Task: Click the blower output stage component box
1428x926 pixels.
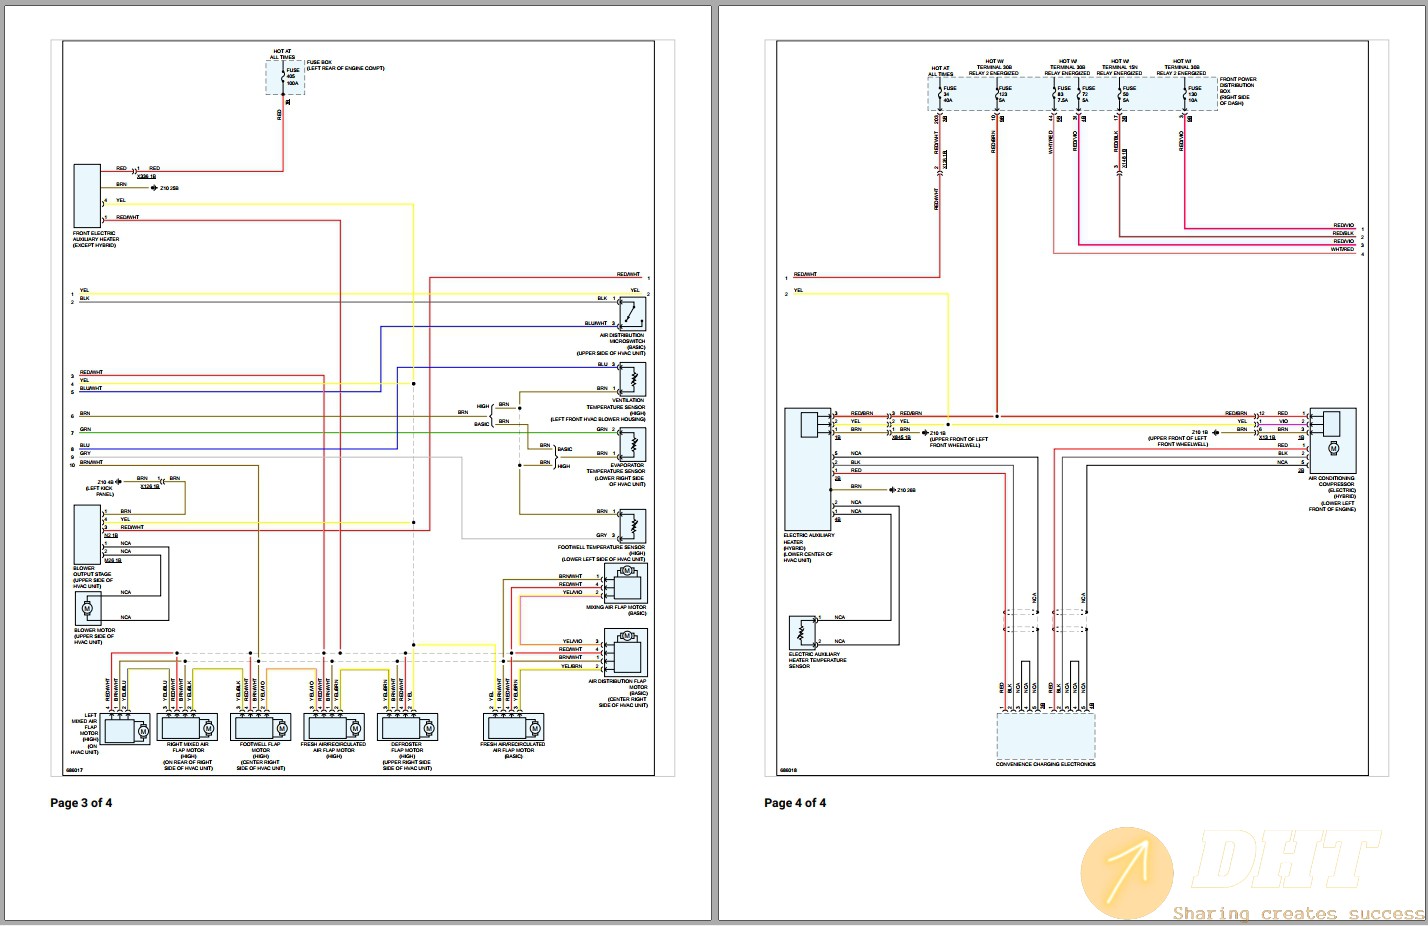Action: pos(87,535)
